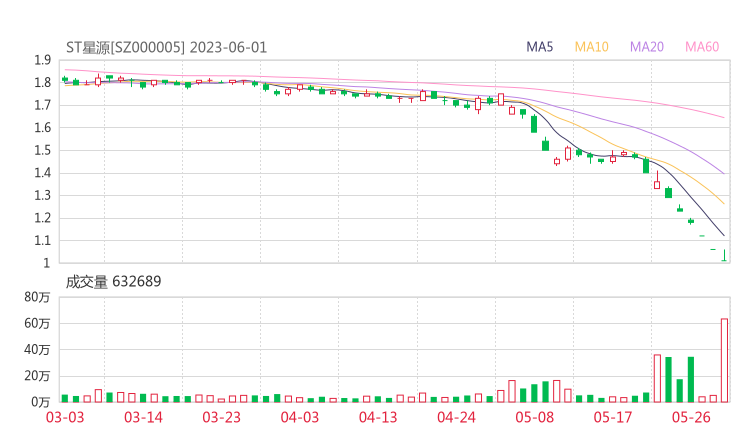The image size is (740, 440).
Task: Click the 成交量 632689 volume label
Action: pos(113,282)
